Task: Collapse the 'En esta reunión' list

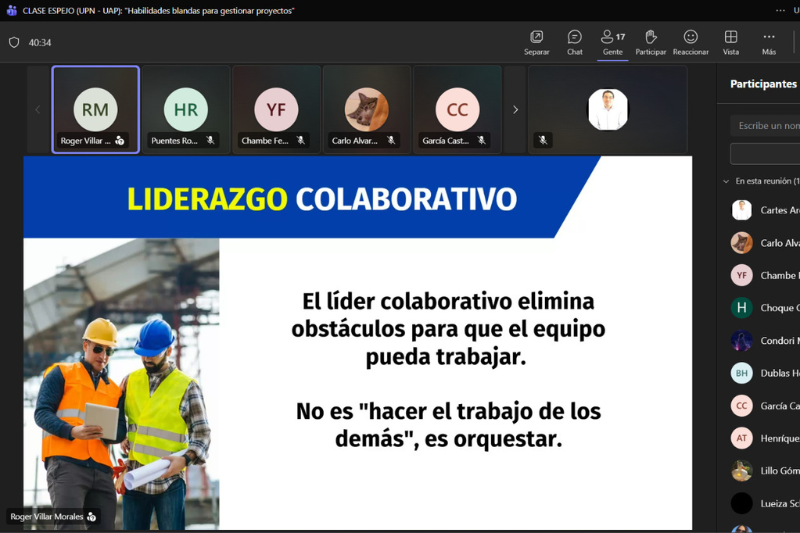Action: coord(726,181)
